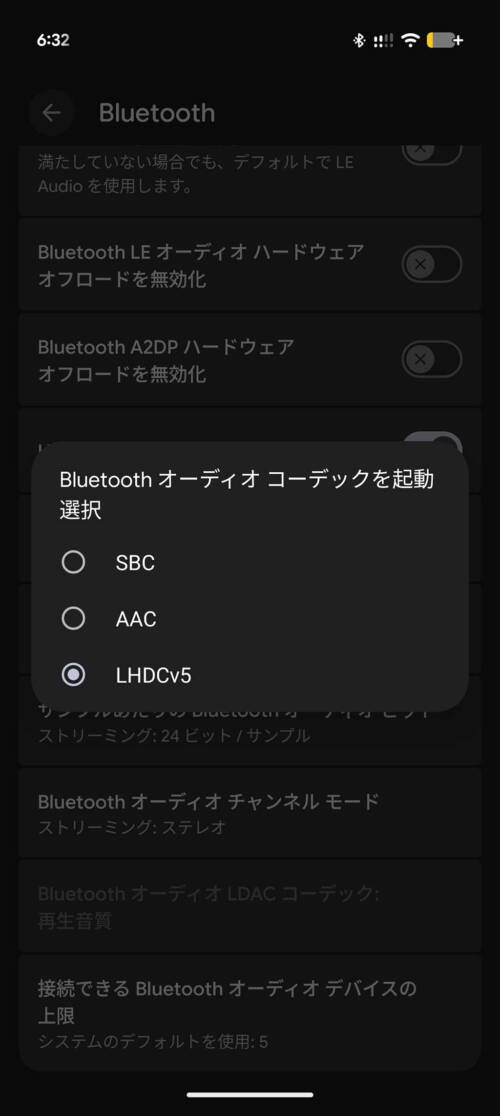Tap the battery charging indicator
Screen dimensions: 500x1116
(445, 41)
